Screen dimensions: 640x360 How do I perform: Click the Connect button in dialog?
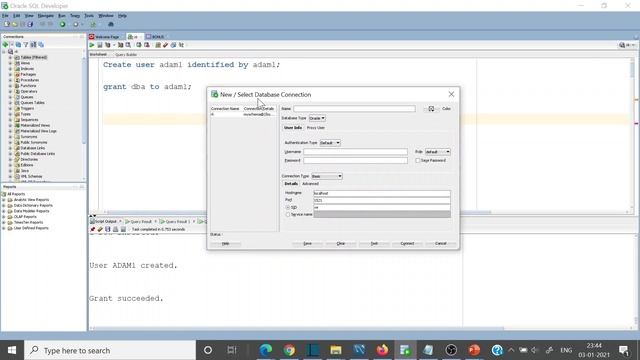[x=407, y=244]
